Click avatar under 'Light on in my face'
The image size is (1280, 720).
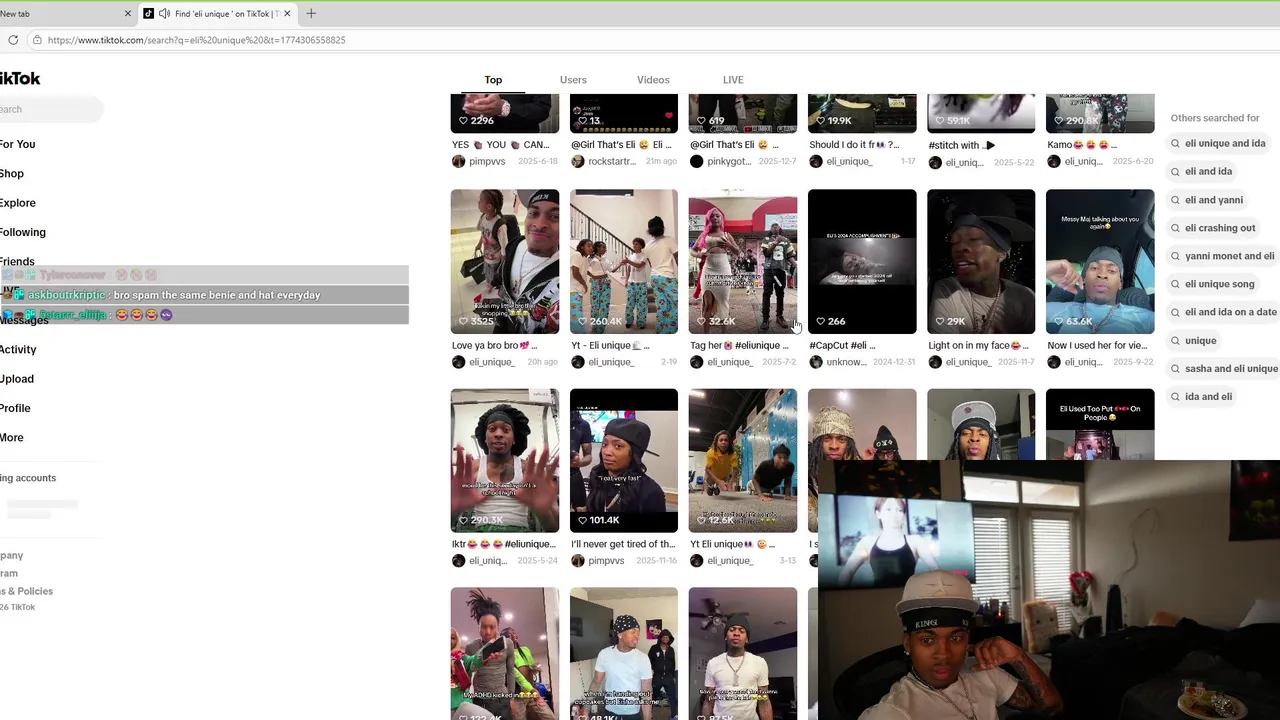tap(934, 362)
